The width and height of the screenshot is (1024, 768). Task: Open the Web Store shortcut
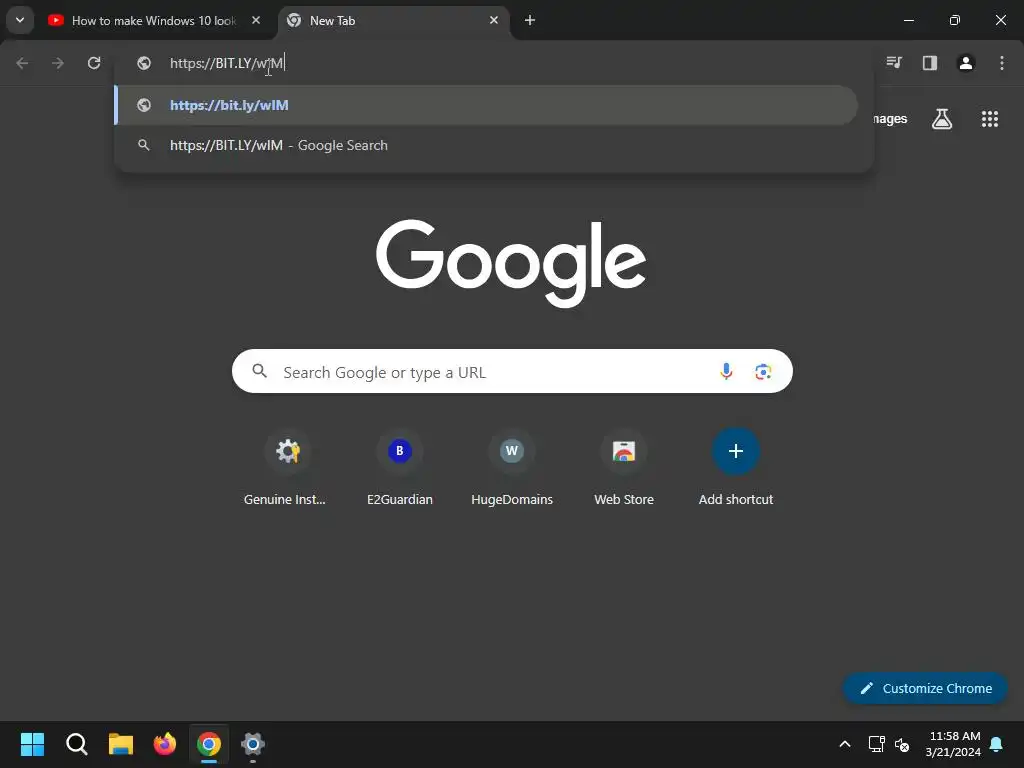click(624, 468)
